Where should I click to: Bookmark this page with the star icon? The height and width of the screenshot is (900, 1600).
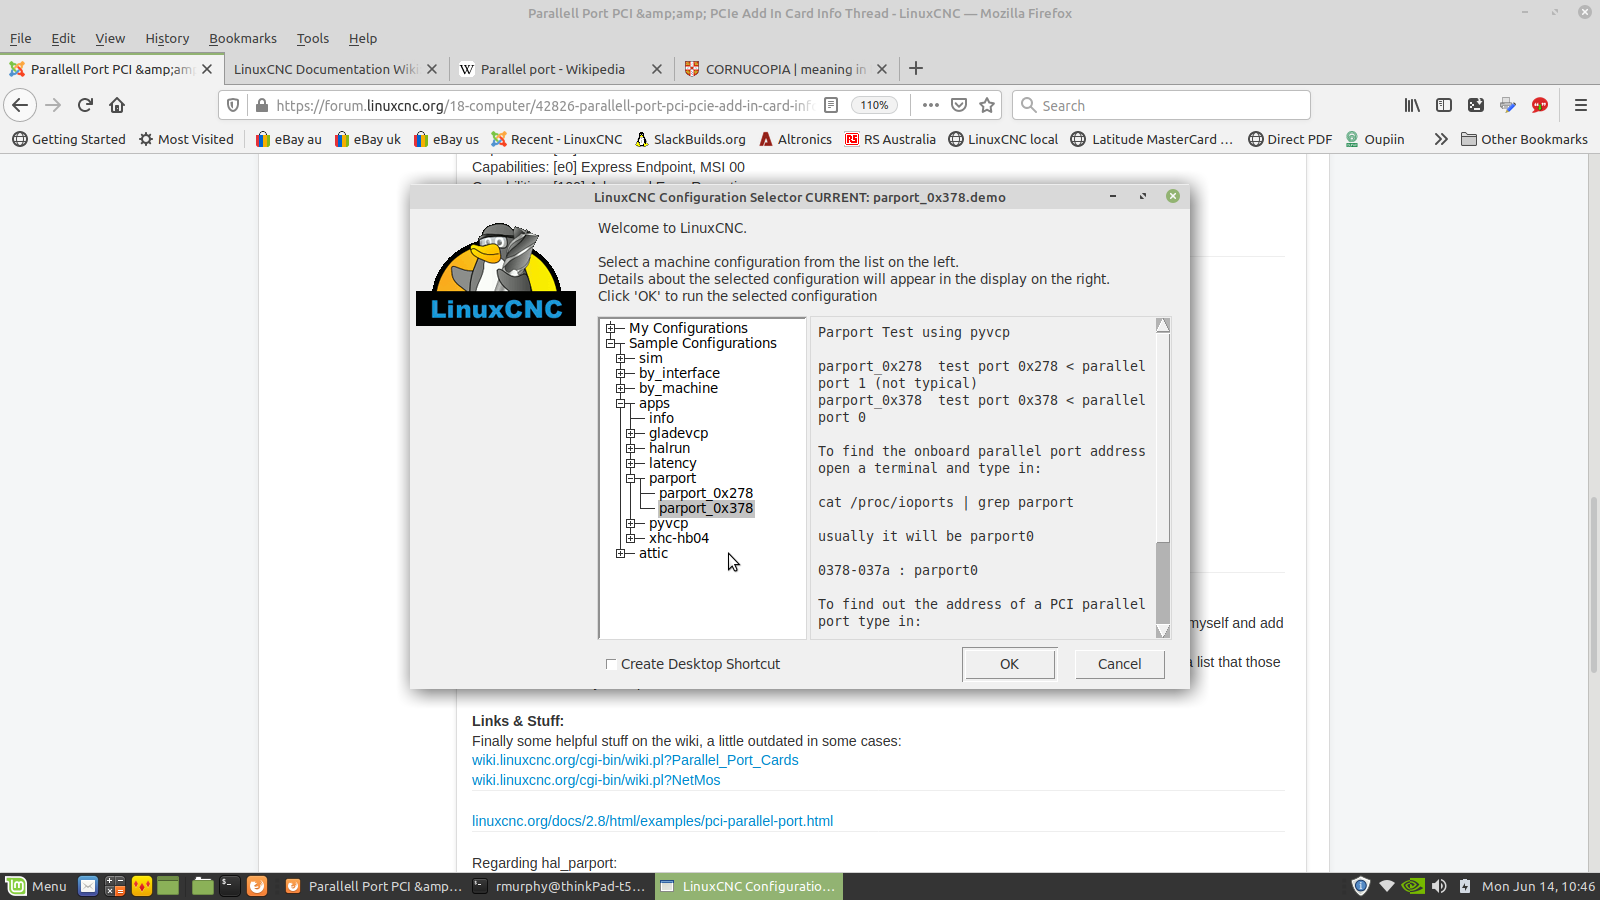(x=987, y=105)
